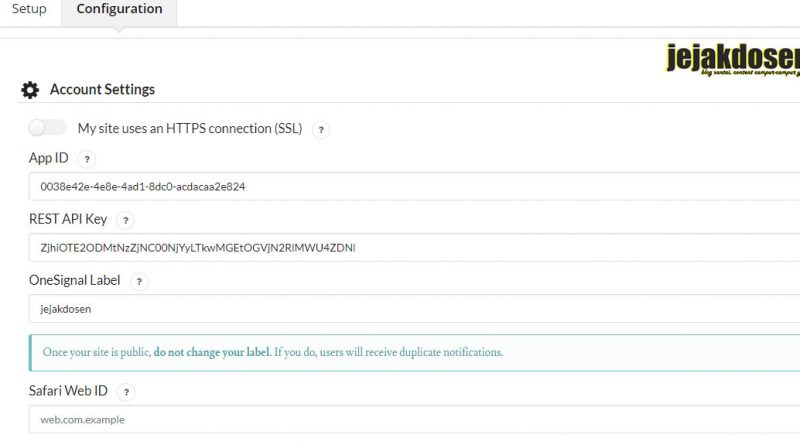The width and height of the screenshot is (800, 445).
Task: Open help icon beside OneSignal Label
Action: click(x=139, y=281)
